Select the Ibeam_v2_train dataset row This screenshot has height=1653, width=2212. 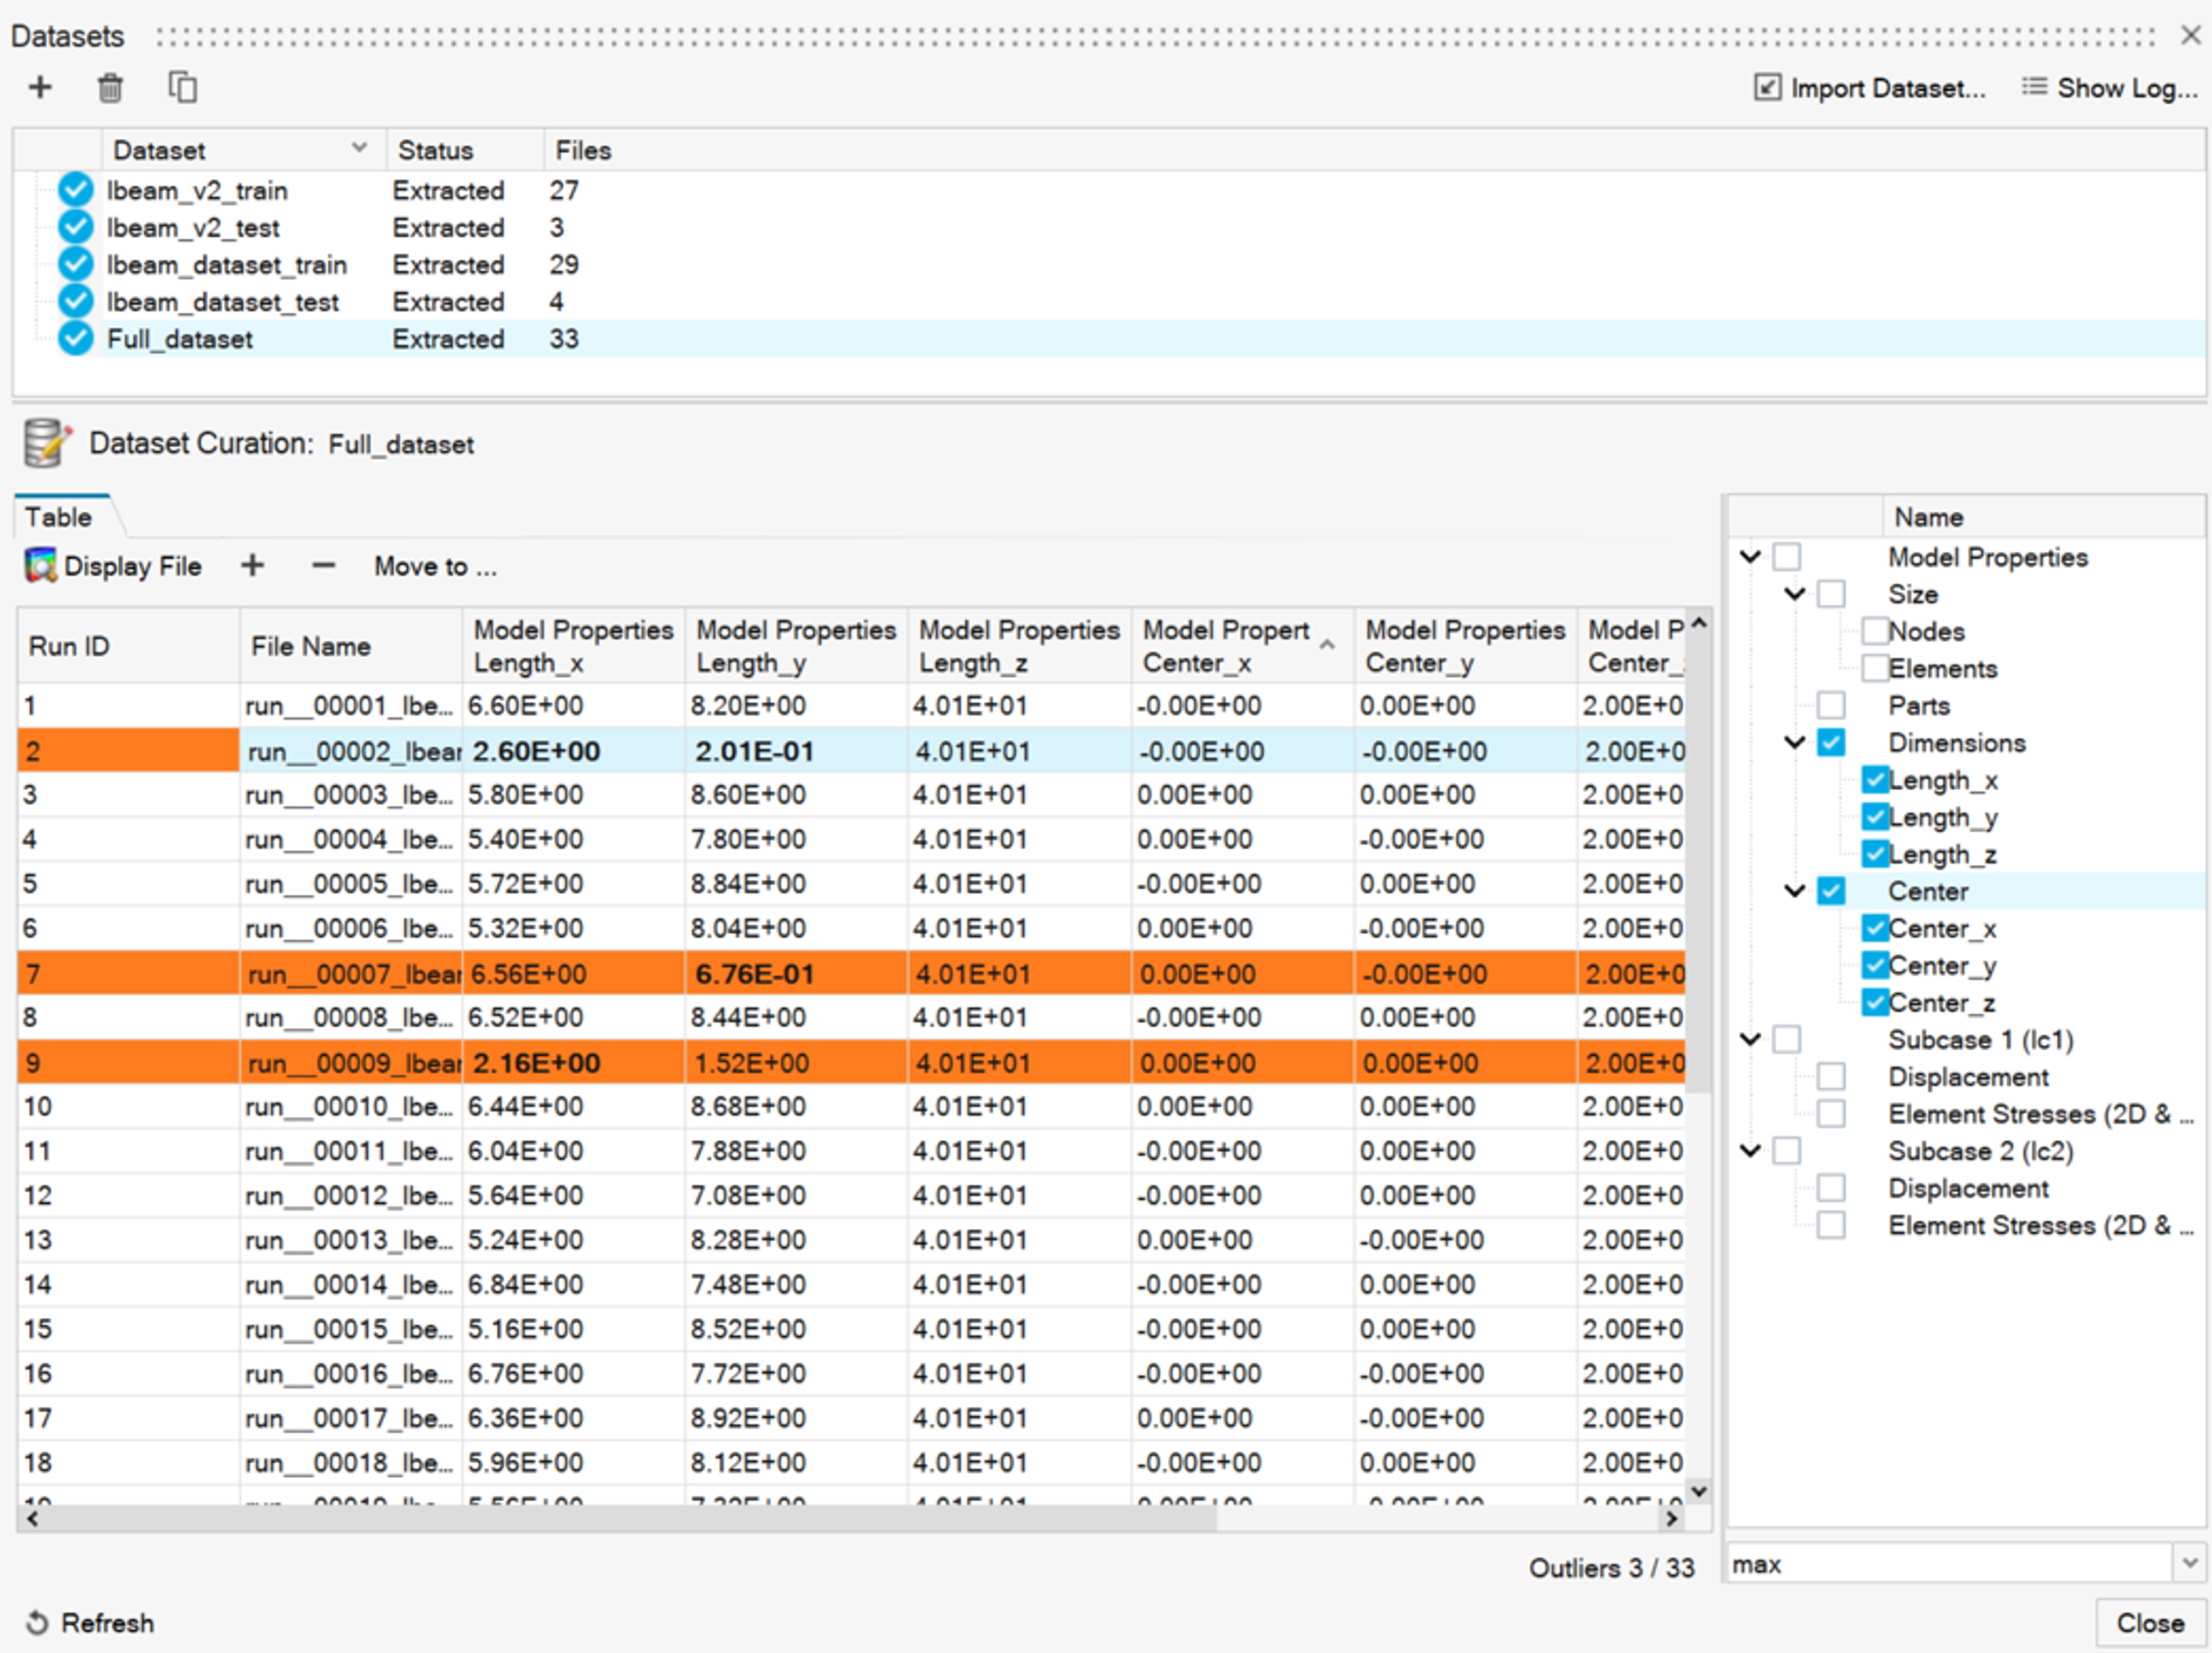click(x=197, y=190)
